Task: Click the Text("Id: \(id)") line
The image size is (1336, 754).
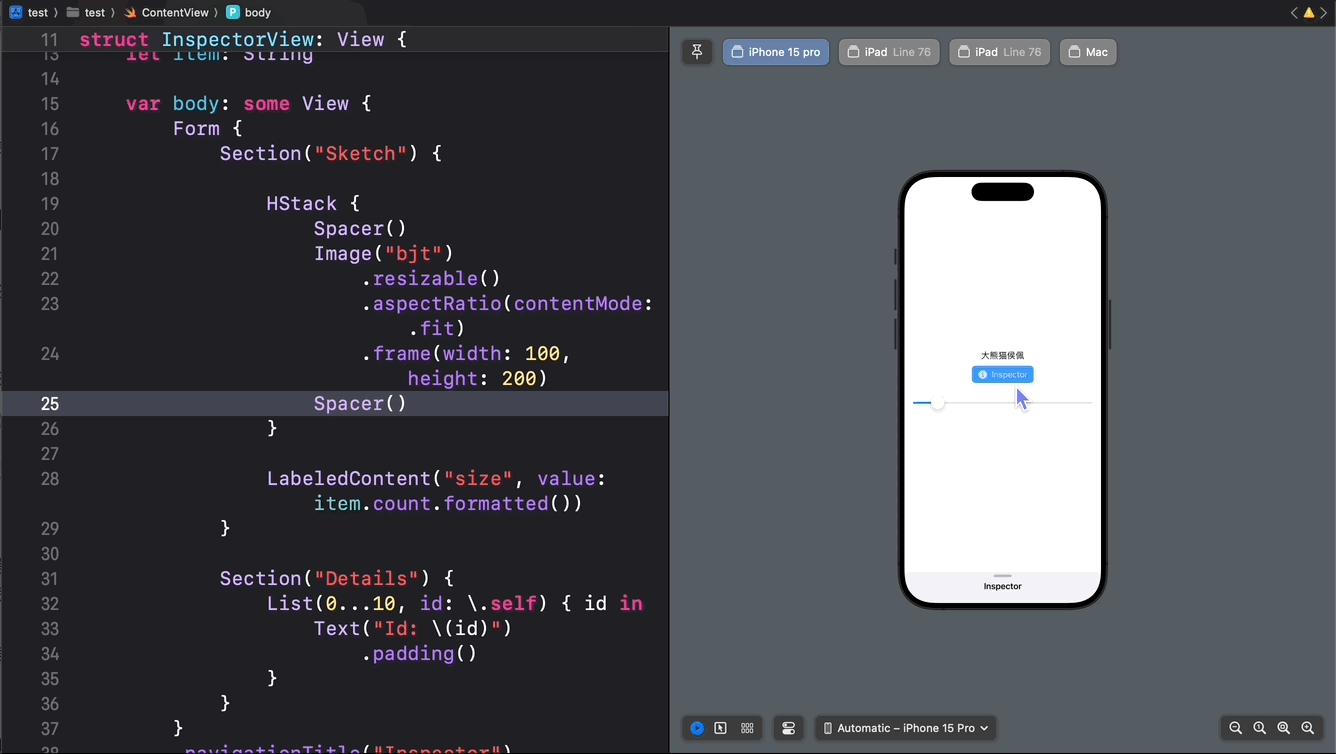Action: tap(413, 628)
